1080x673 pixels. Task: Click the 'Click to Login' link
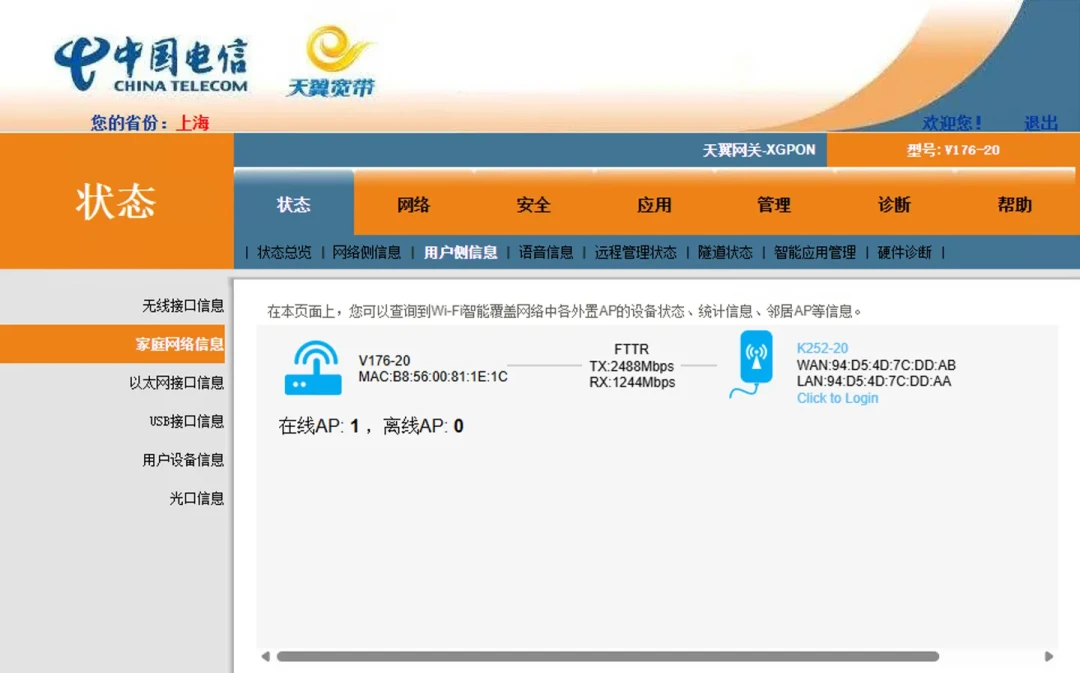pyautogui.click(x=838, y=398)
